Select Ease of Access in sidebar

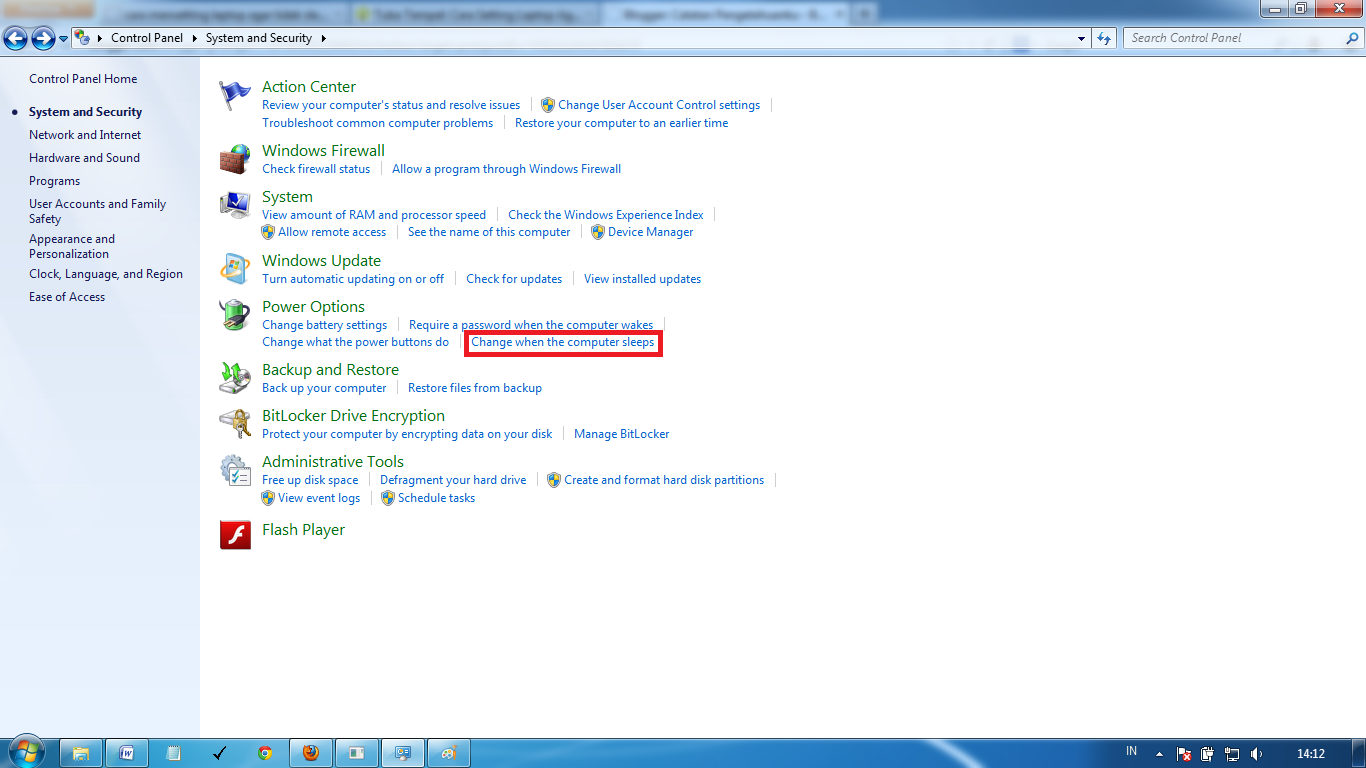[67, 297]
